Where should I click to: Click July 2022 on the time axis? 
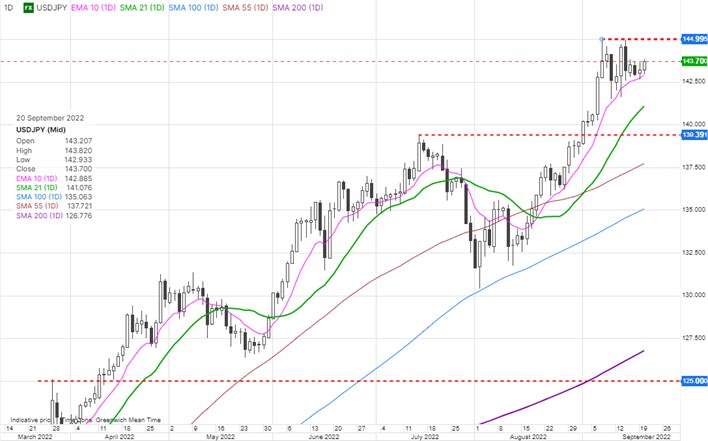(x=425, y=436)
